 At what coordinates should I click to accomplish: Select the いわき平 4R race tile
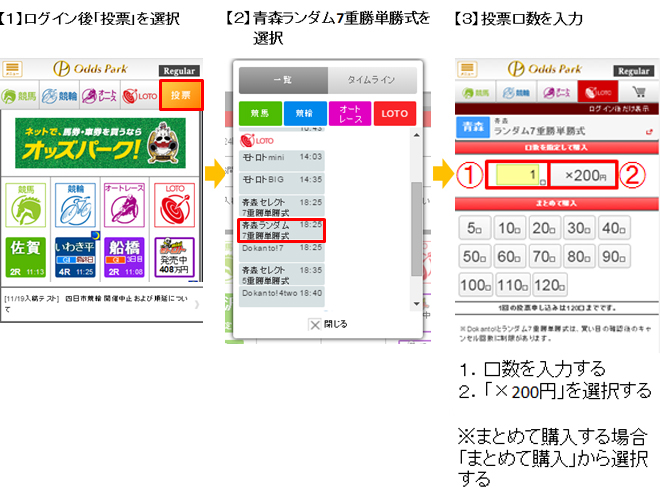point(75,257)
